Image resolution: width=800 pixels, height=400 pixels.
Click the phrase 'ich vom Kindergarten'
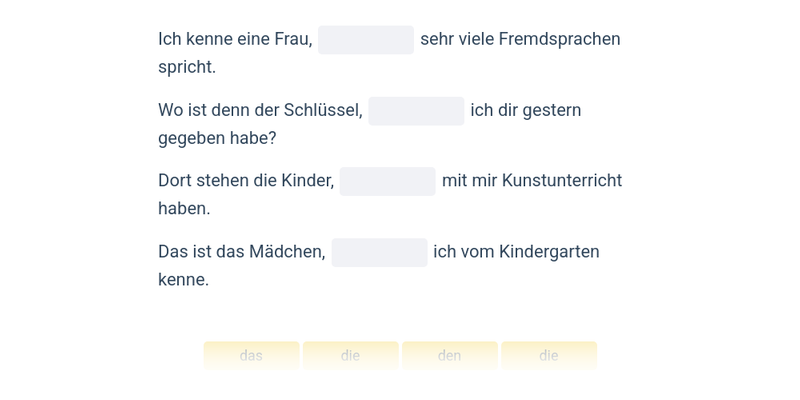(516, 251)
